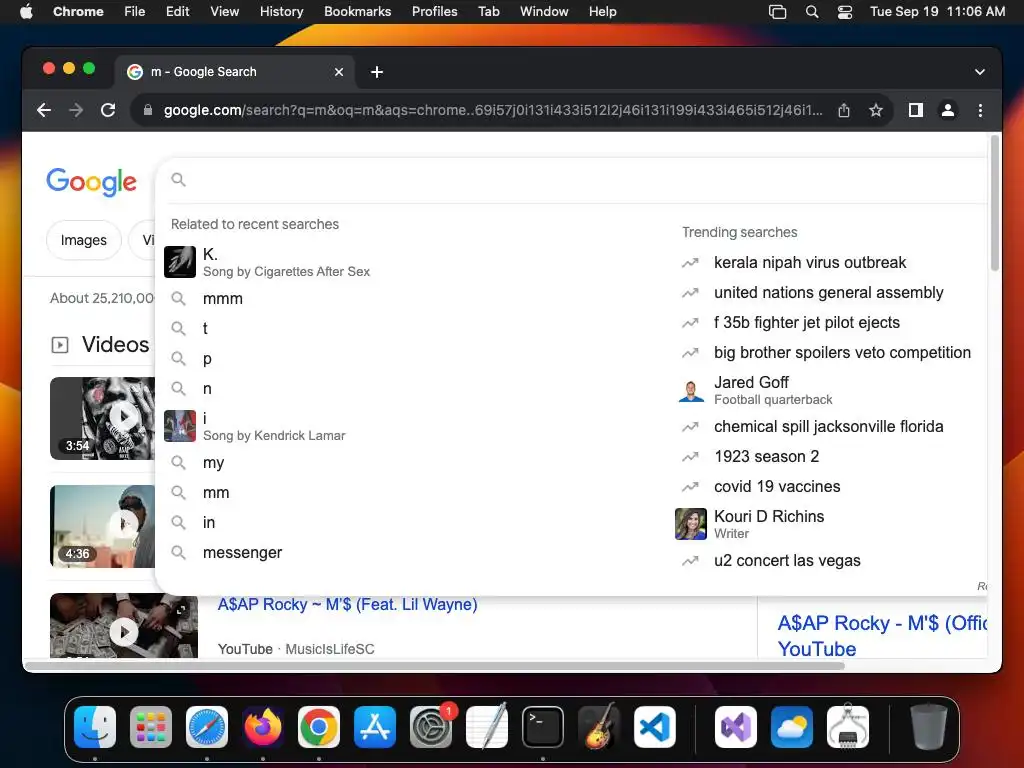Screen dimensions: 1024x768
Task: Launch GarageBand from the Dock
Action: [599, 727]
